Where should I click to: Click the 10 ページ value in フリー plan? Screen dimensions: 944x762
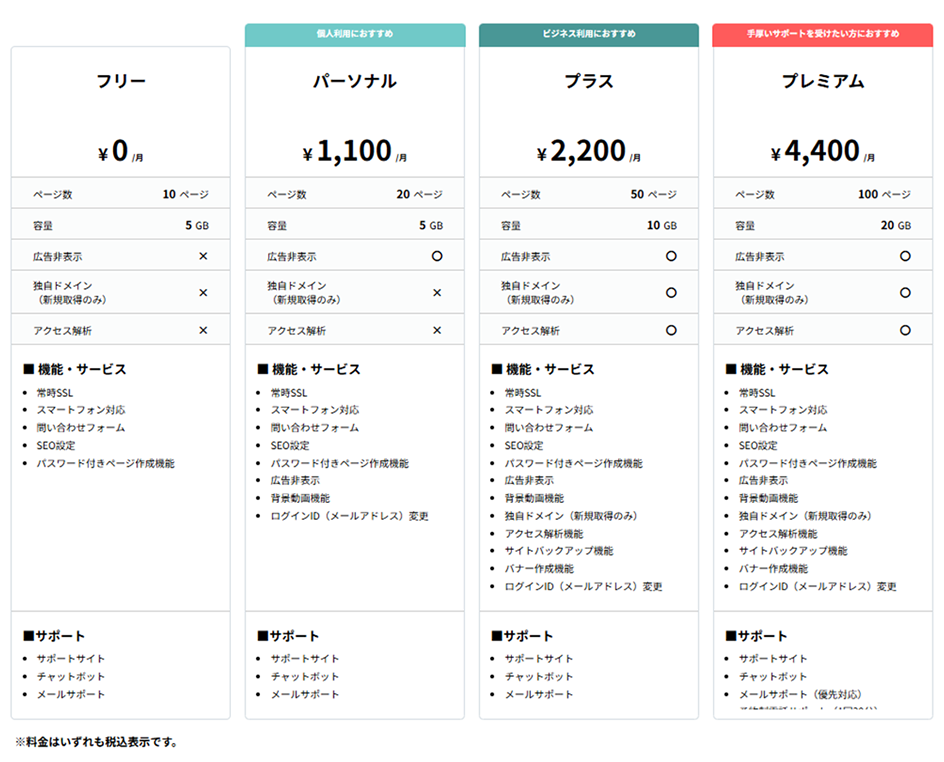[x=185, y=194]
